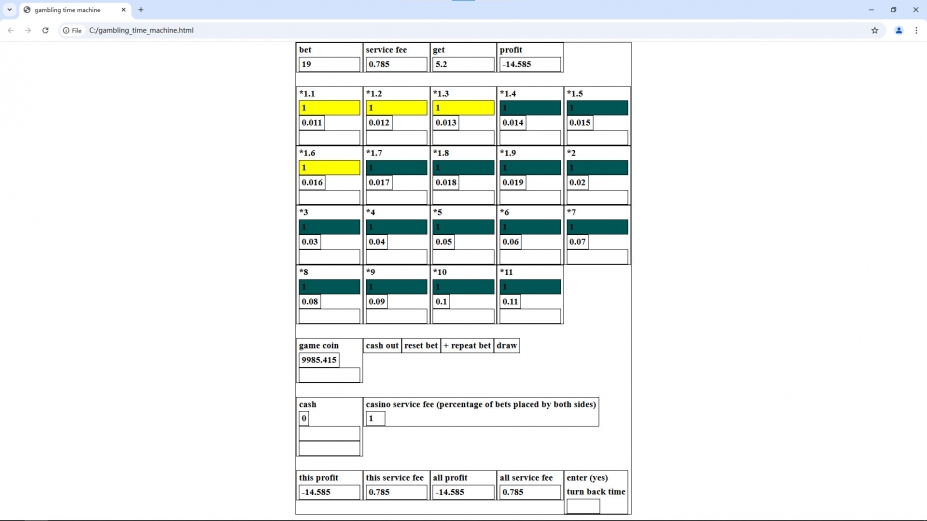Open the Chrome profile avatar icon
The image size is (927, 521).
click(898, 30)
